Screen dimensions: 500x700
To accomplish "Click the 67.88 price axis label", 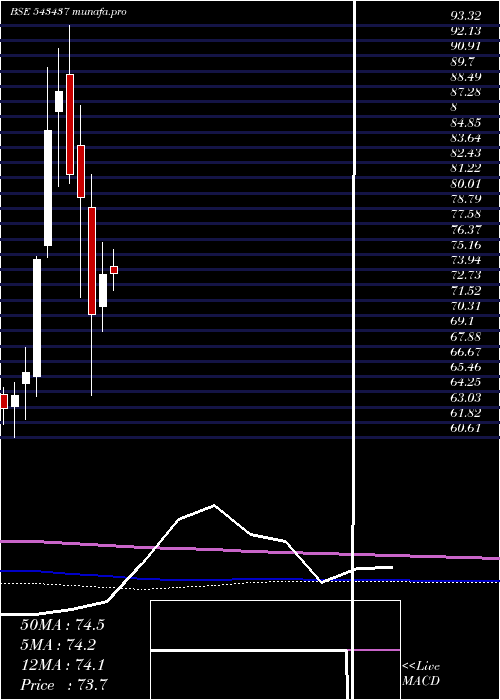I will pos(466,336).
